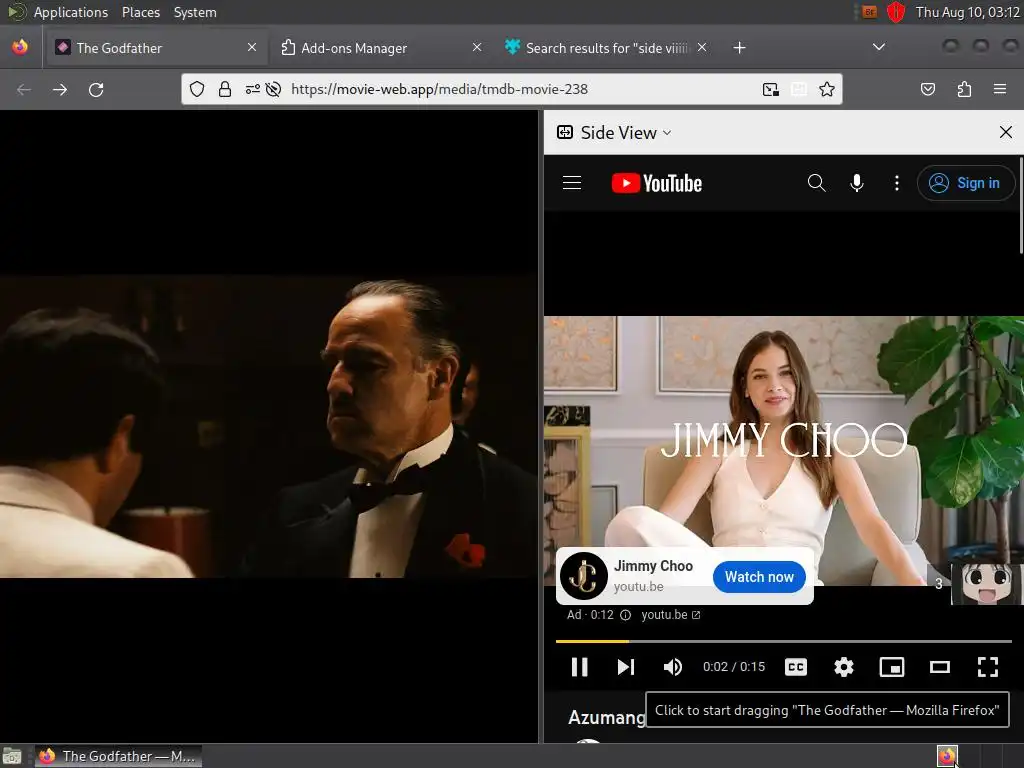This screenshot has height=768, width=1024.
Task: Open the youtu.be ad link
Action: pyautogui.click(x=671, y=615)
